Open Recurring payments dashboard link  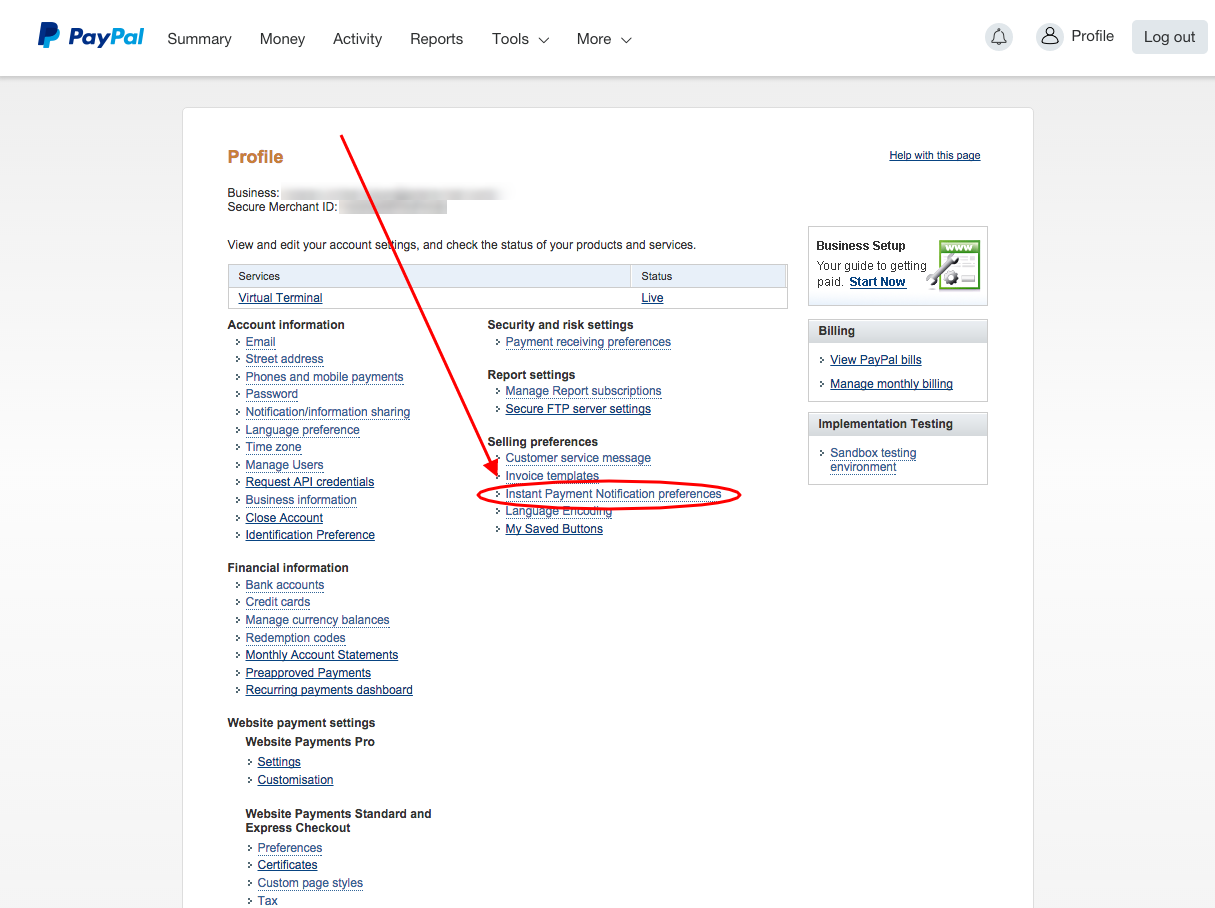(329, 690)
